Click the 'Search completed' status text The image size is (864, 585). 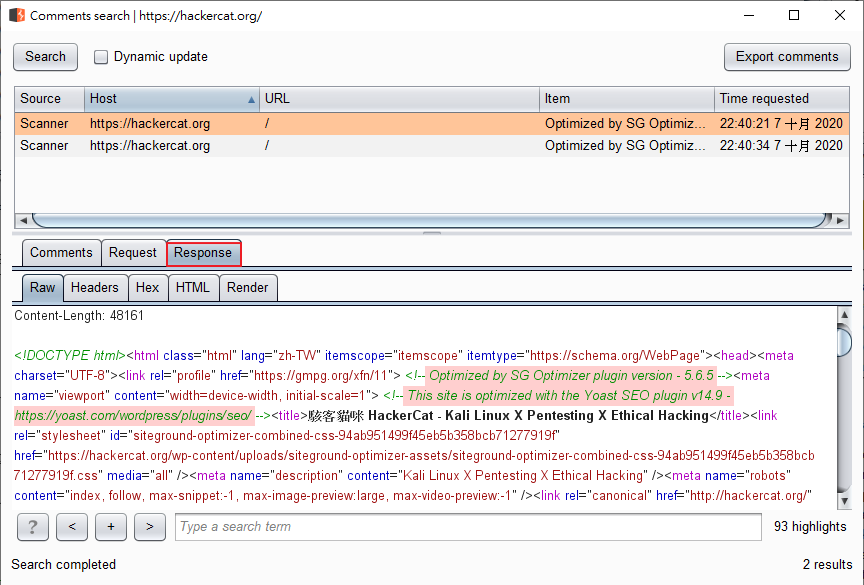coord(63,565)
